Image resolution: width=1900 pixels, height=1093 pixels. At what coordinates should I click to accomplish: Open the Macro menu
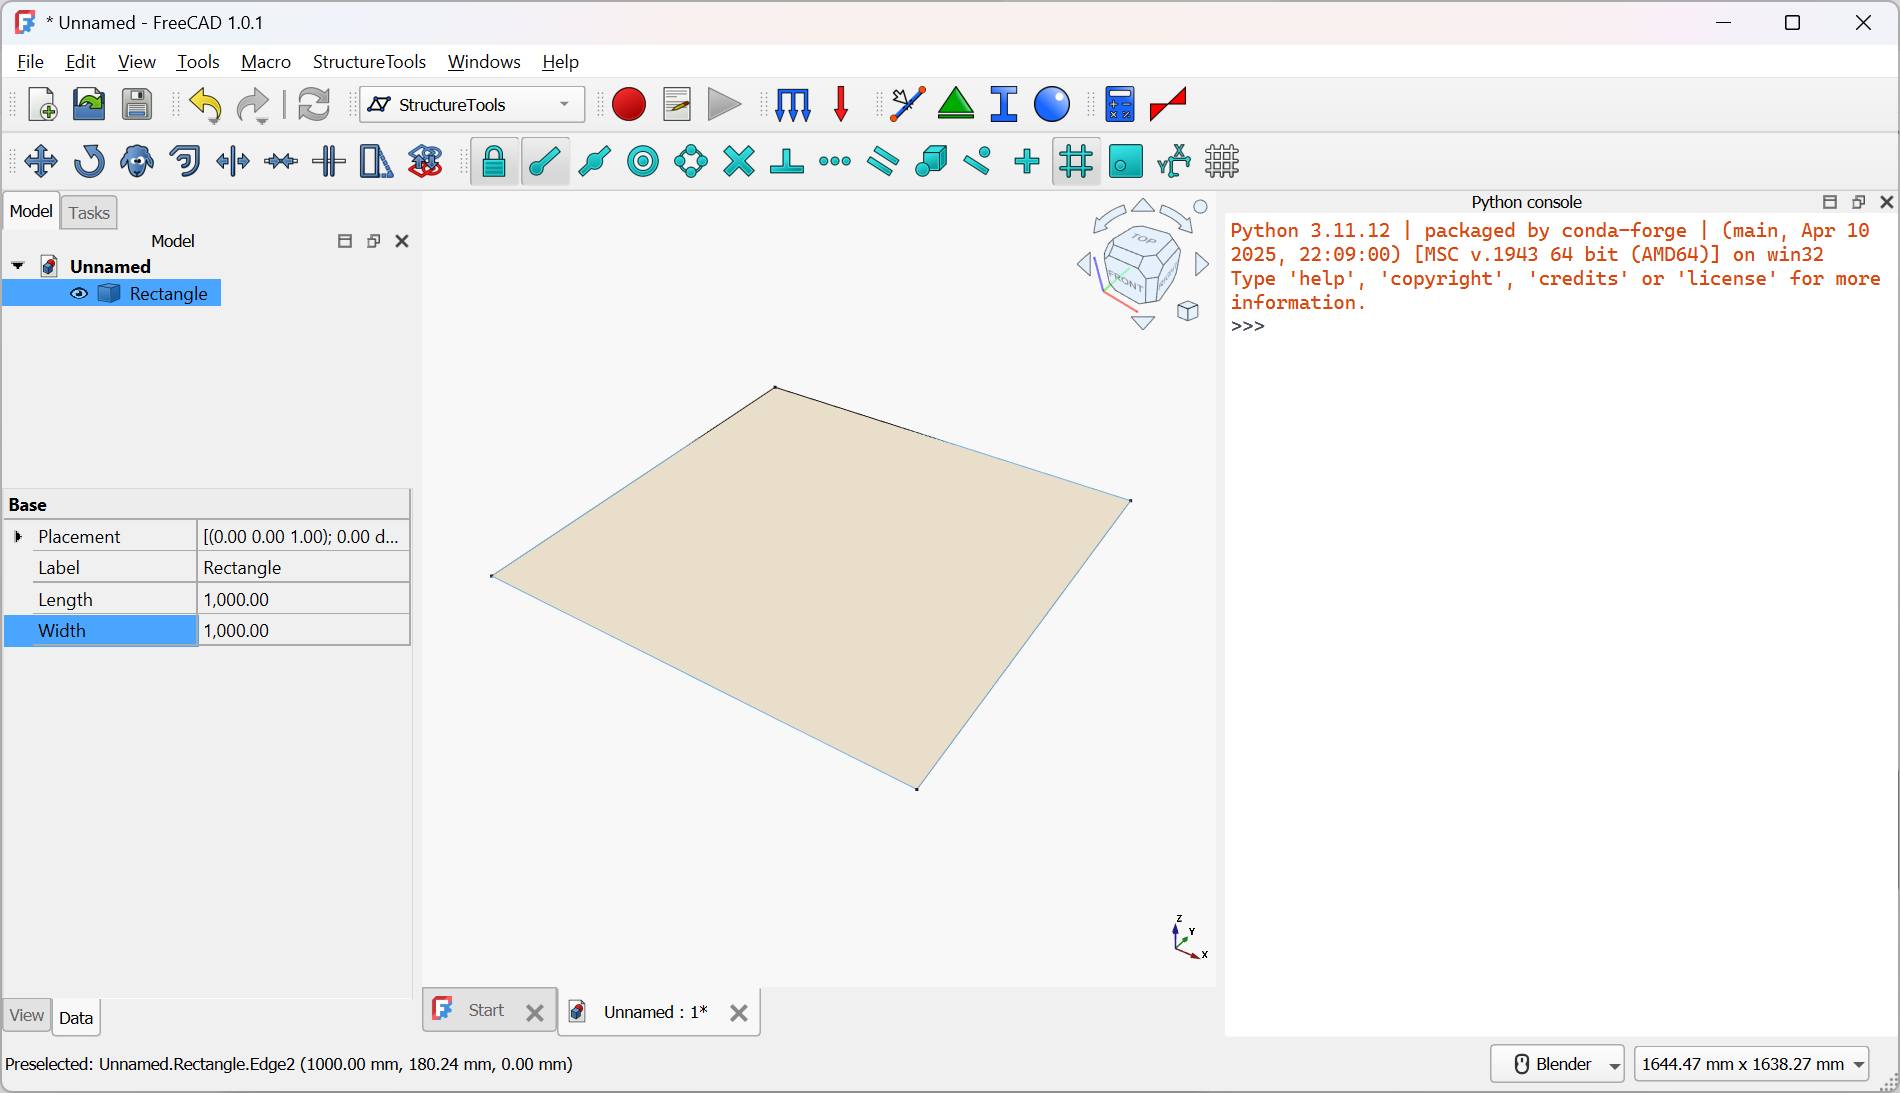coord(266,62)
